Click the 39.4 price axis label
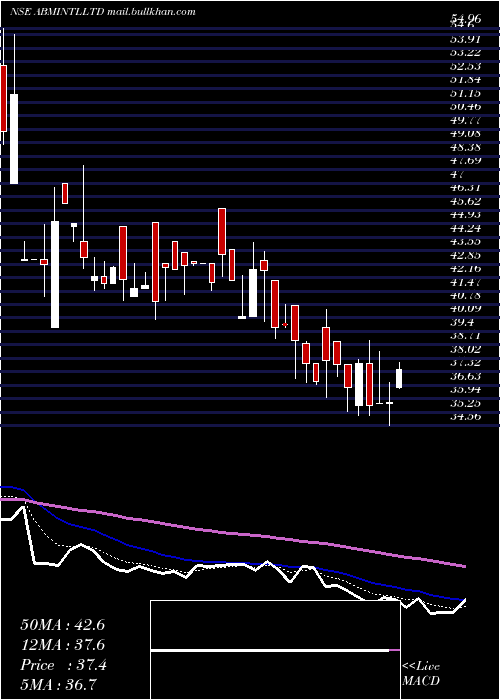The width and height of the screenshot is (500, 700). 462,322
